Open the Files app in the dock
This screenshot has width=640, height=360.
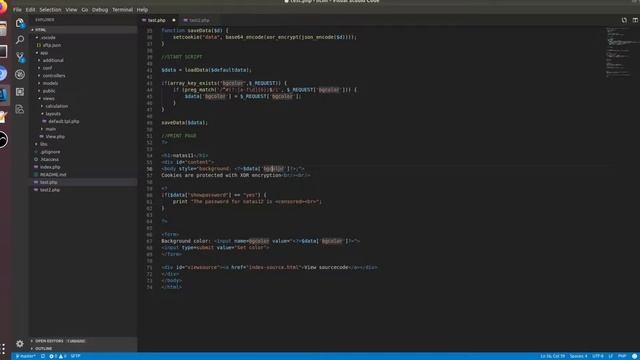(3, 29)
